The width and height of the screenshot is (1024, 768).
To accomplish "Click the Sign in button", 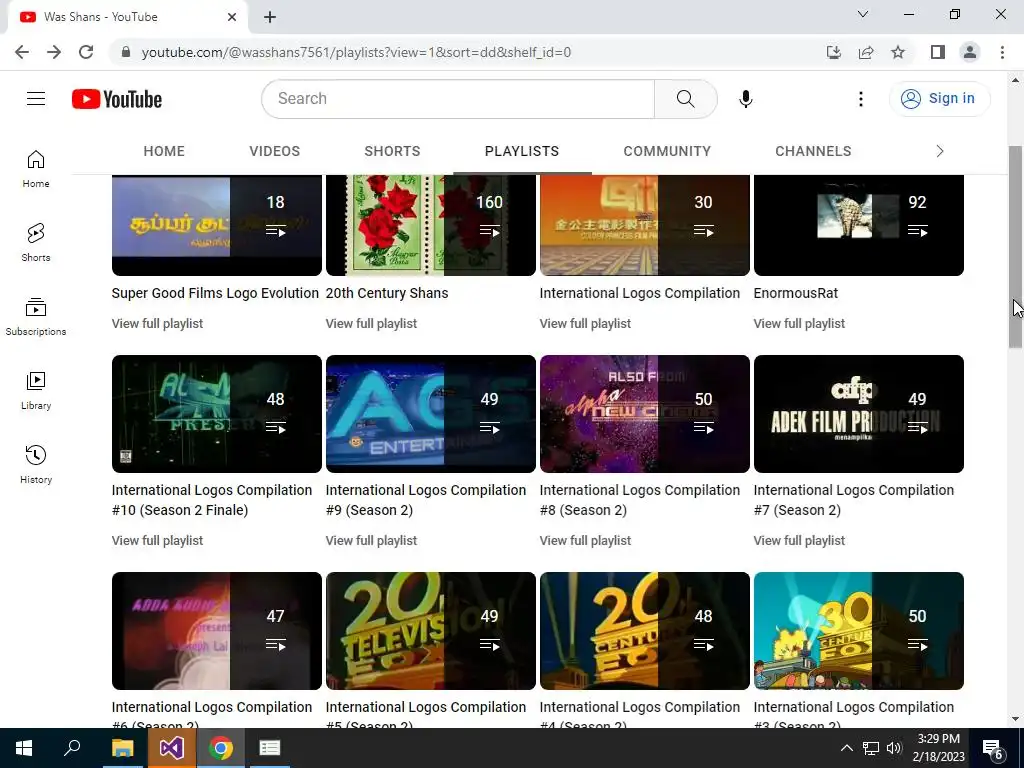I will [939, 99].
